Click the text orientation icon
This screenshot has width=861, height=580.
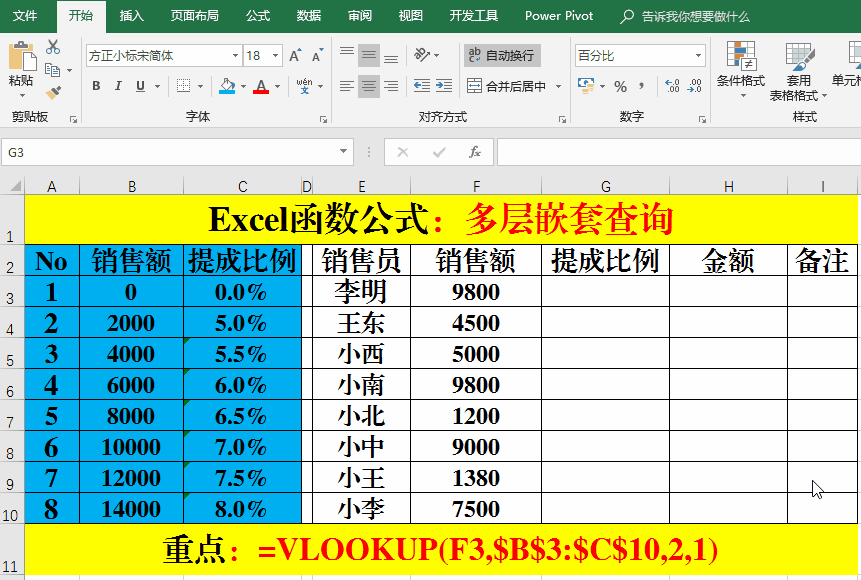coord(422,55)
